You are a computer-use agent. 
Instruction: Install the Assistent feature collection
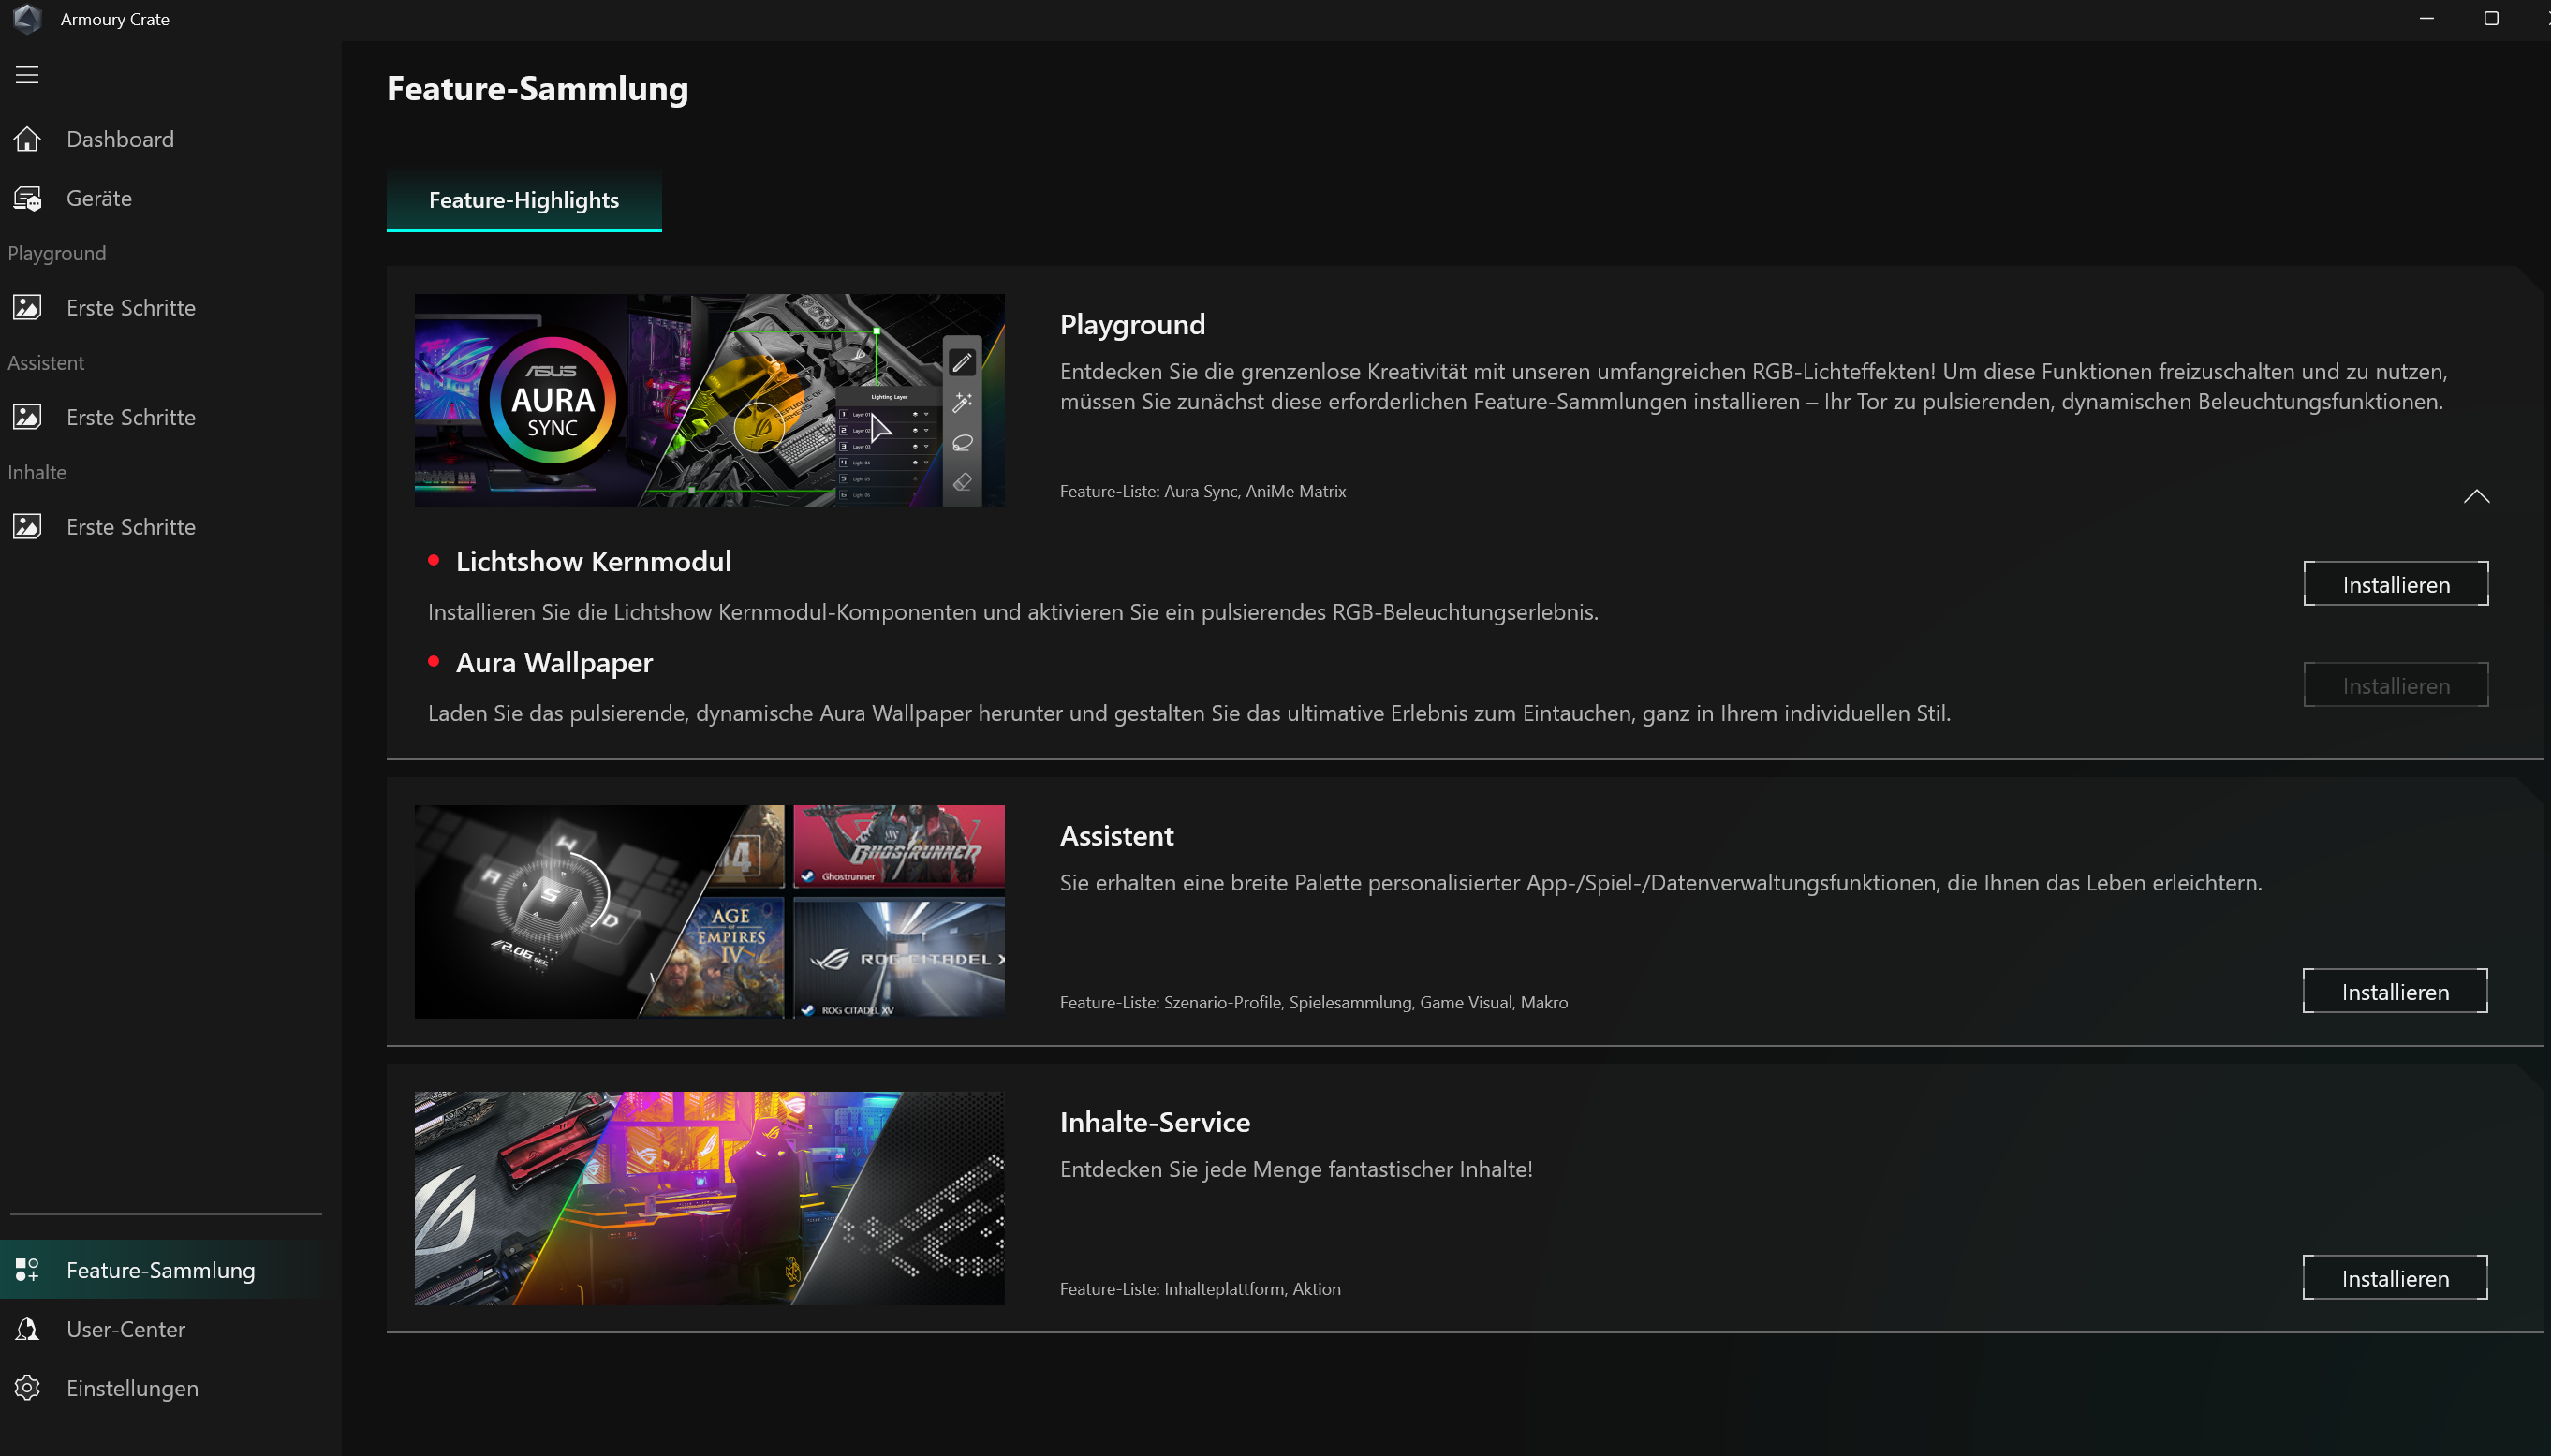[2394, 991]
